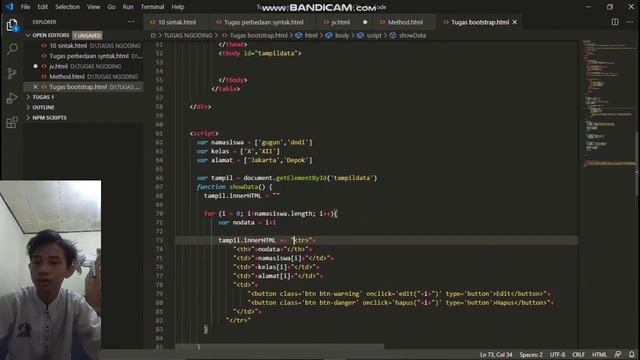
Task: Click Ln 73, Col 34 status entry
Action: click(496, 355)
